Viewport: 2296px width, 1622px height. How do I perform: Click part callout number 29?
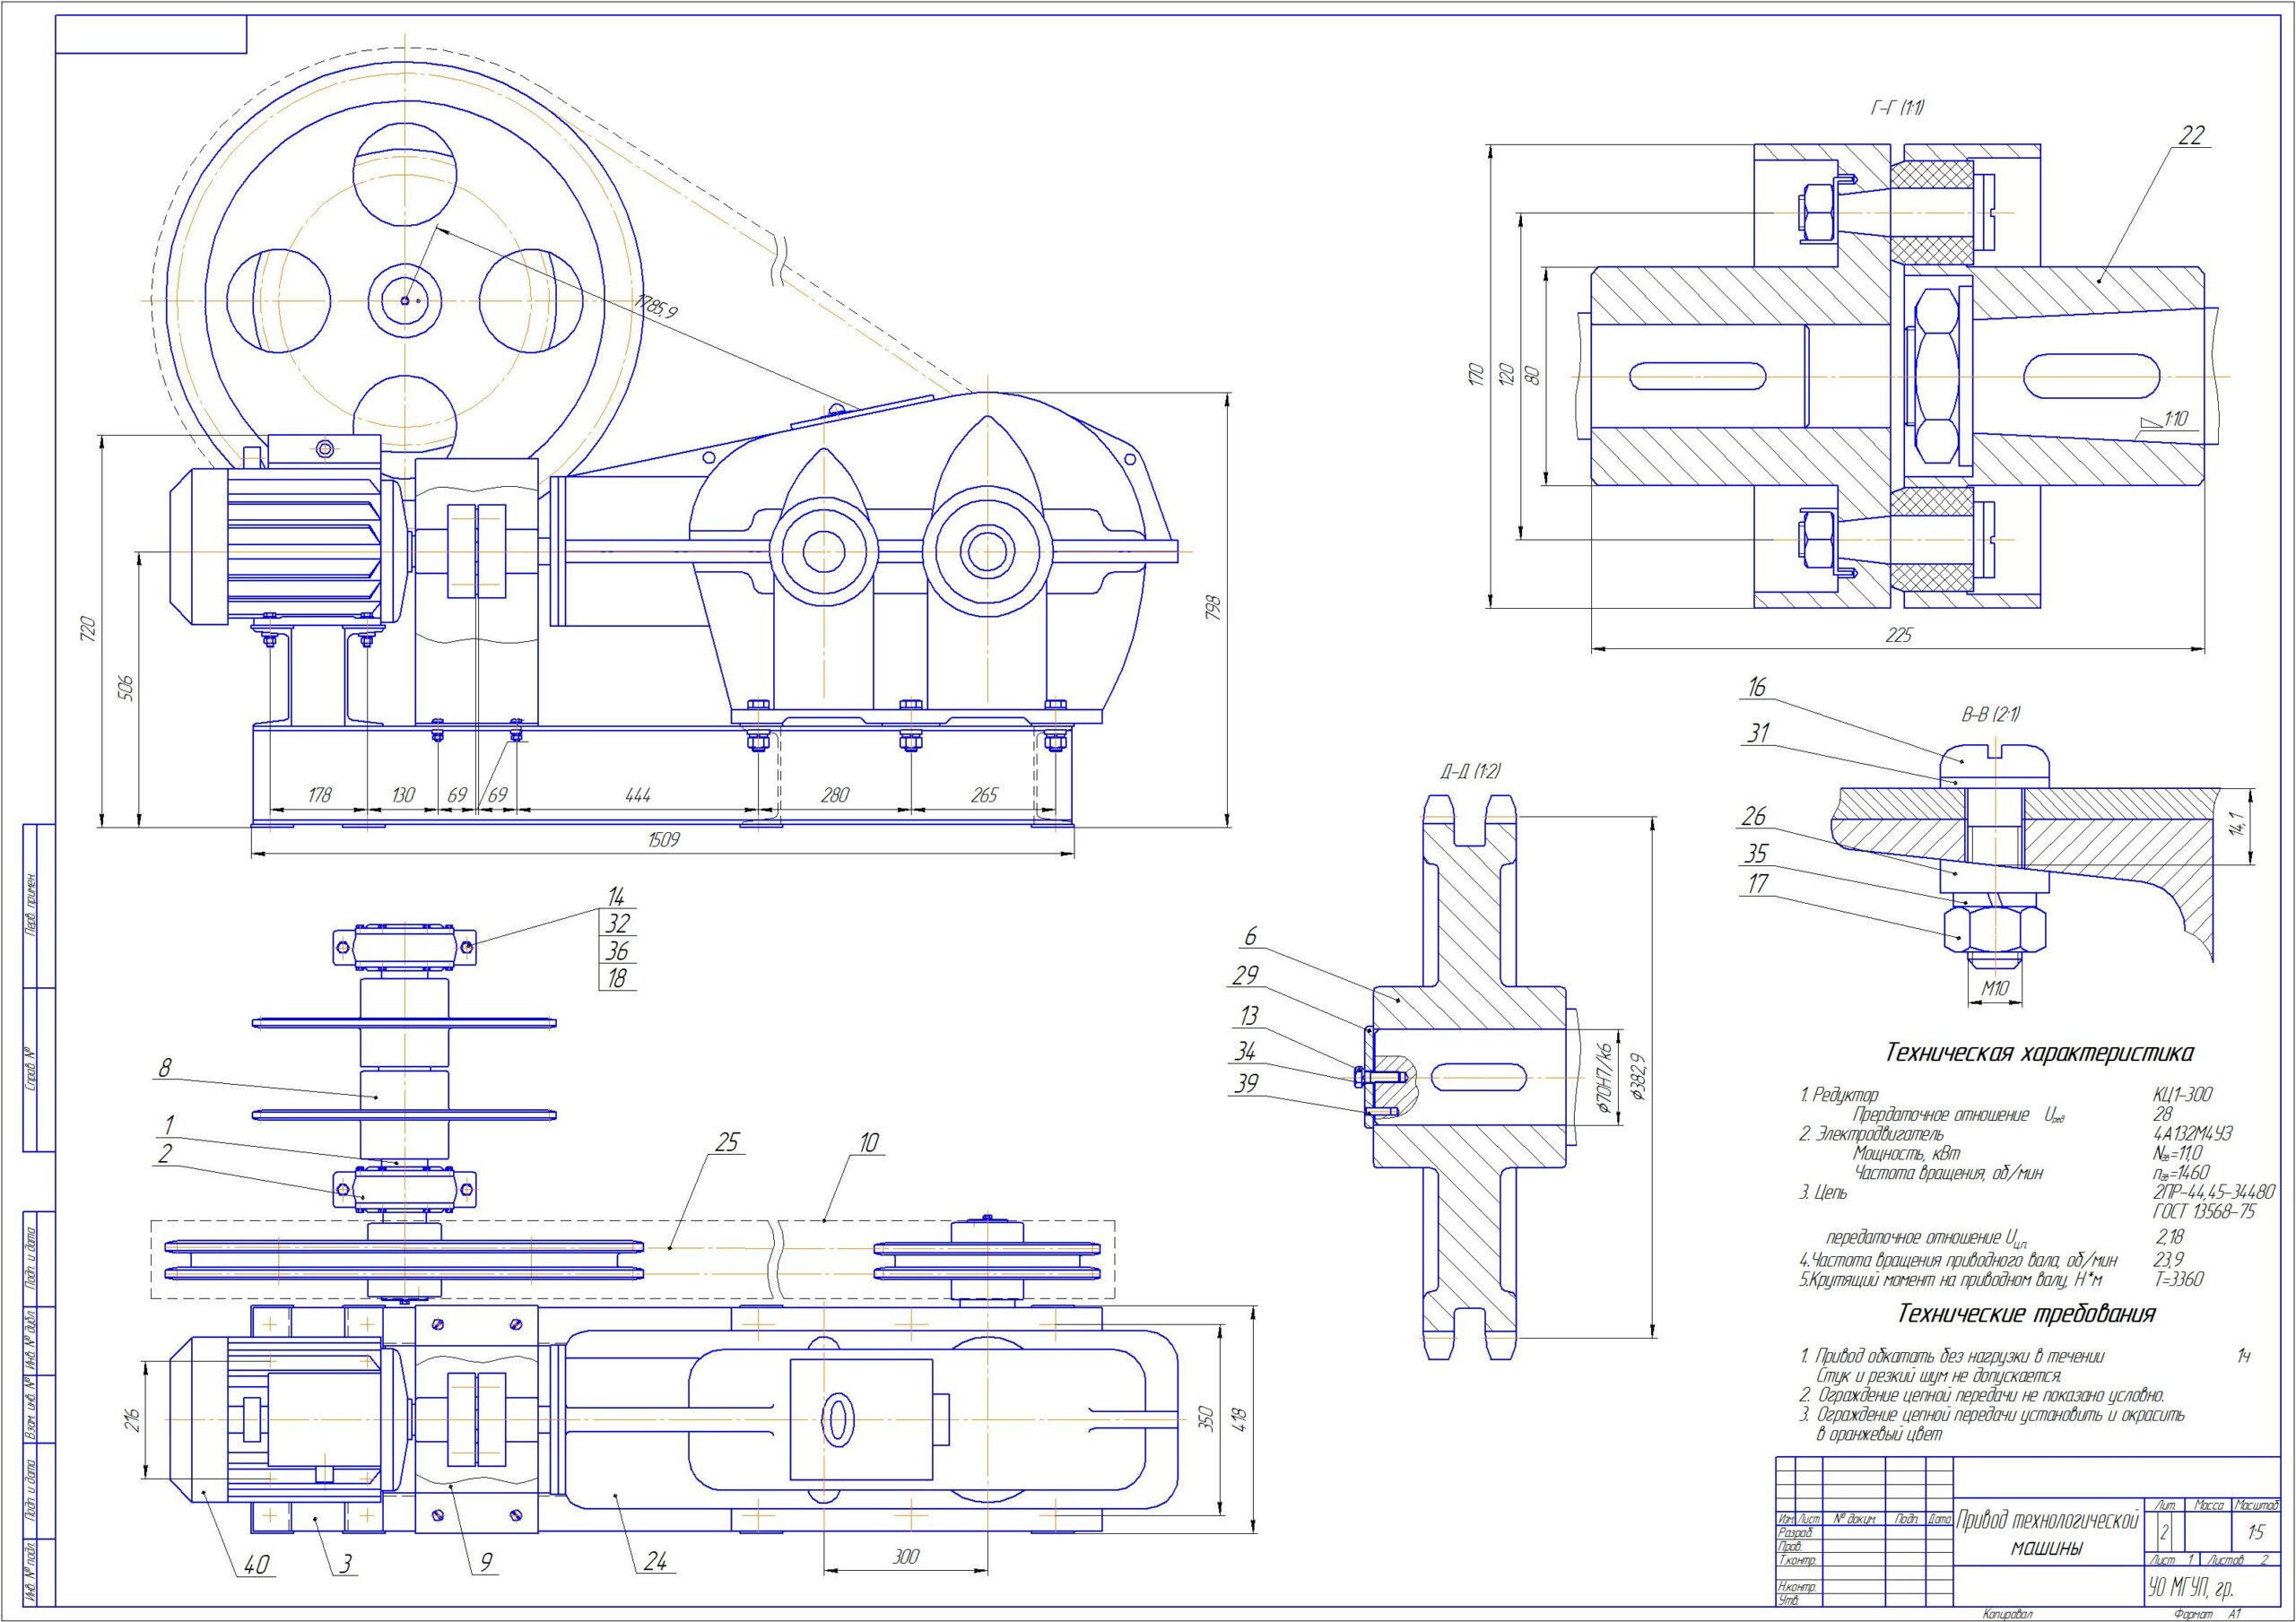[1245, 975]
